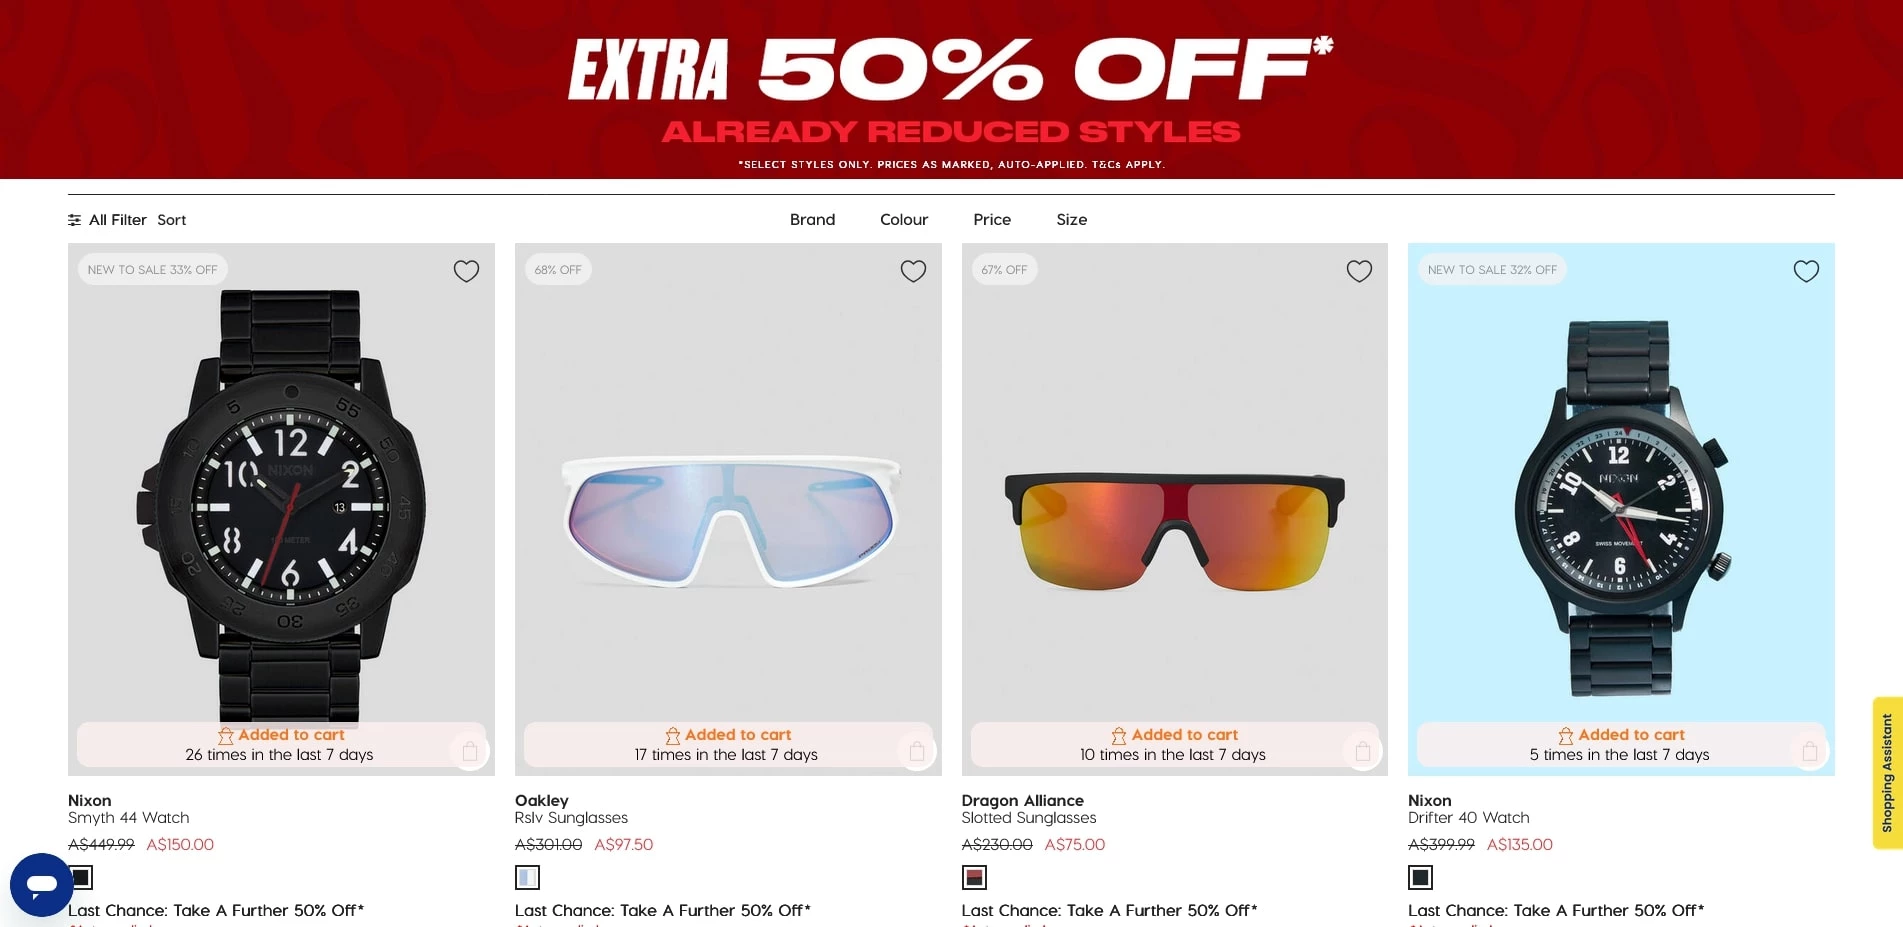Open the chat bubble widget

(41, 884)
